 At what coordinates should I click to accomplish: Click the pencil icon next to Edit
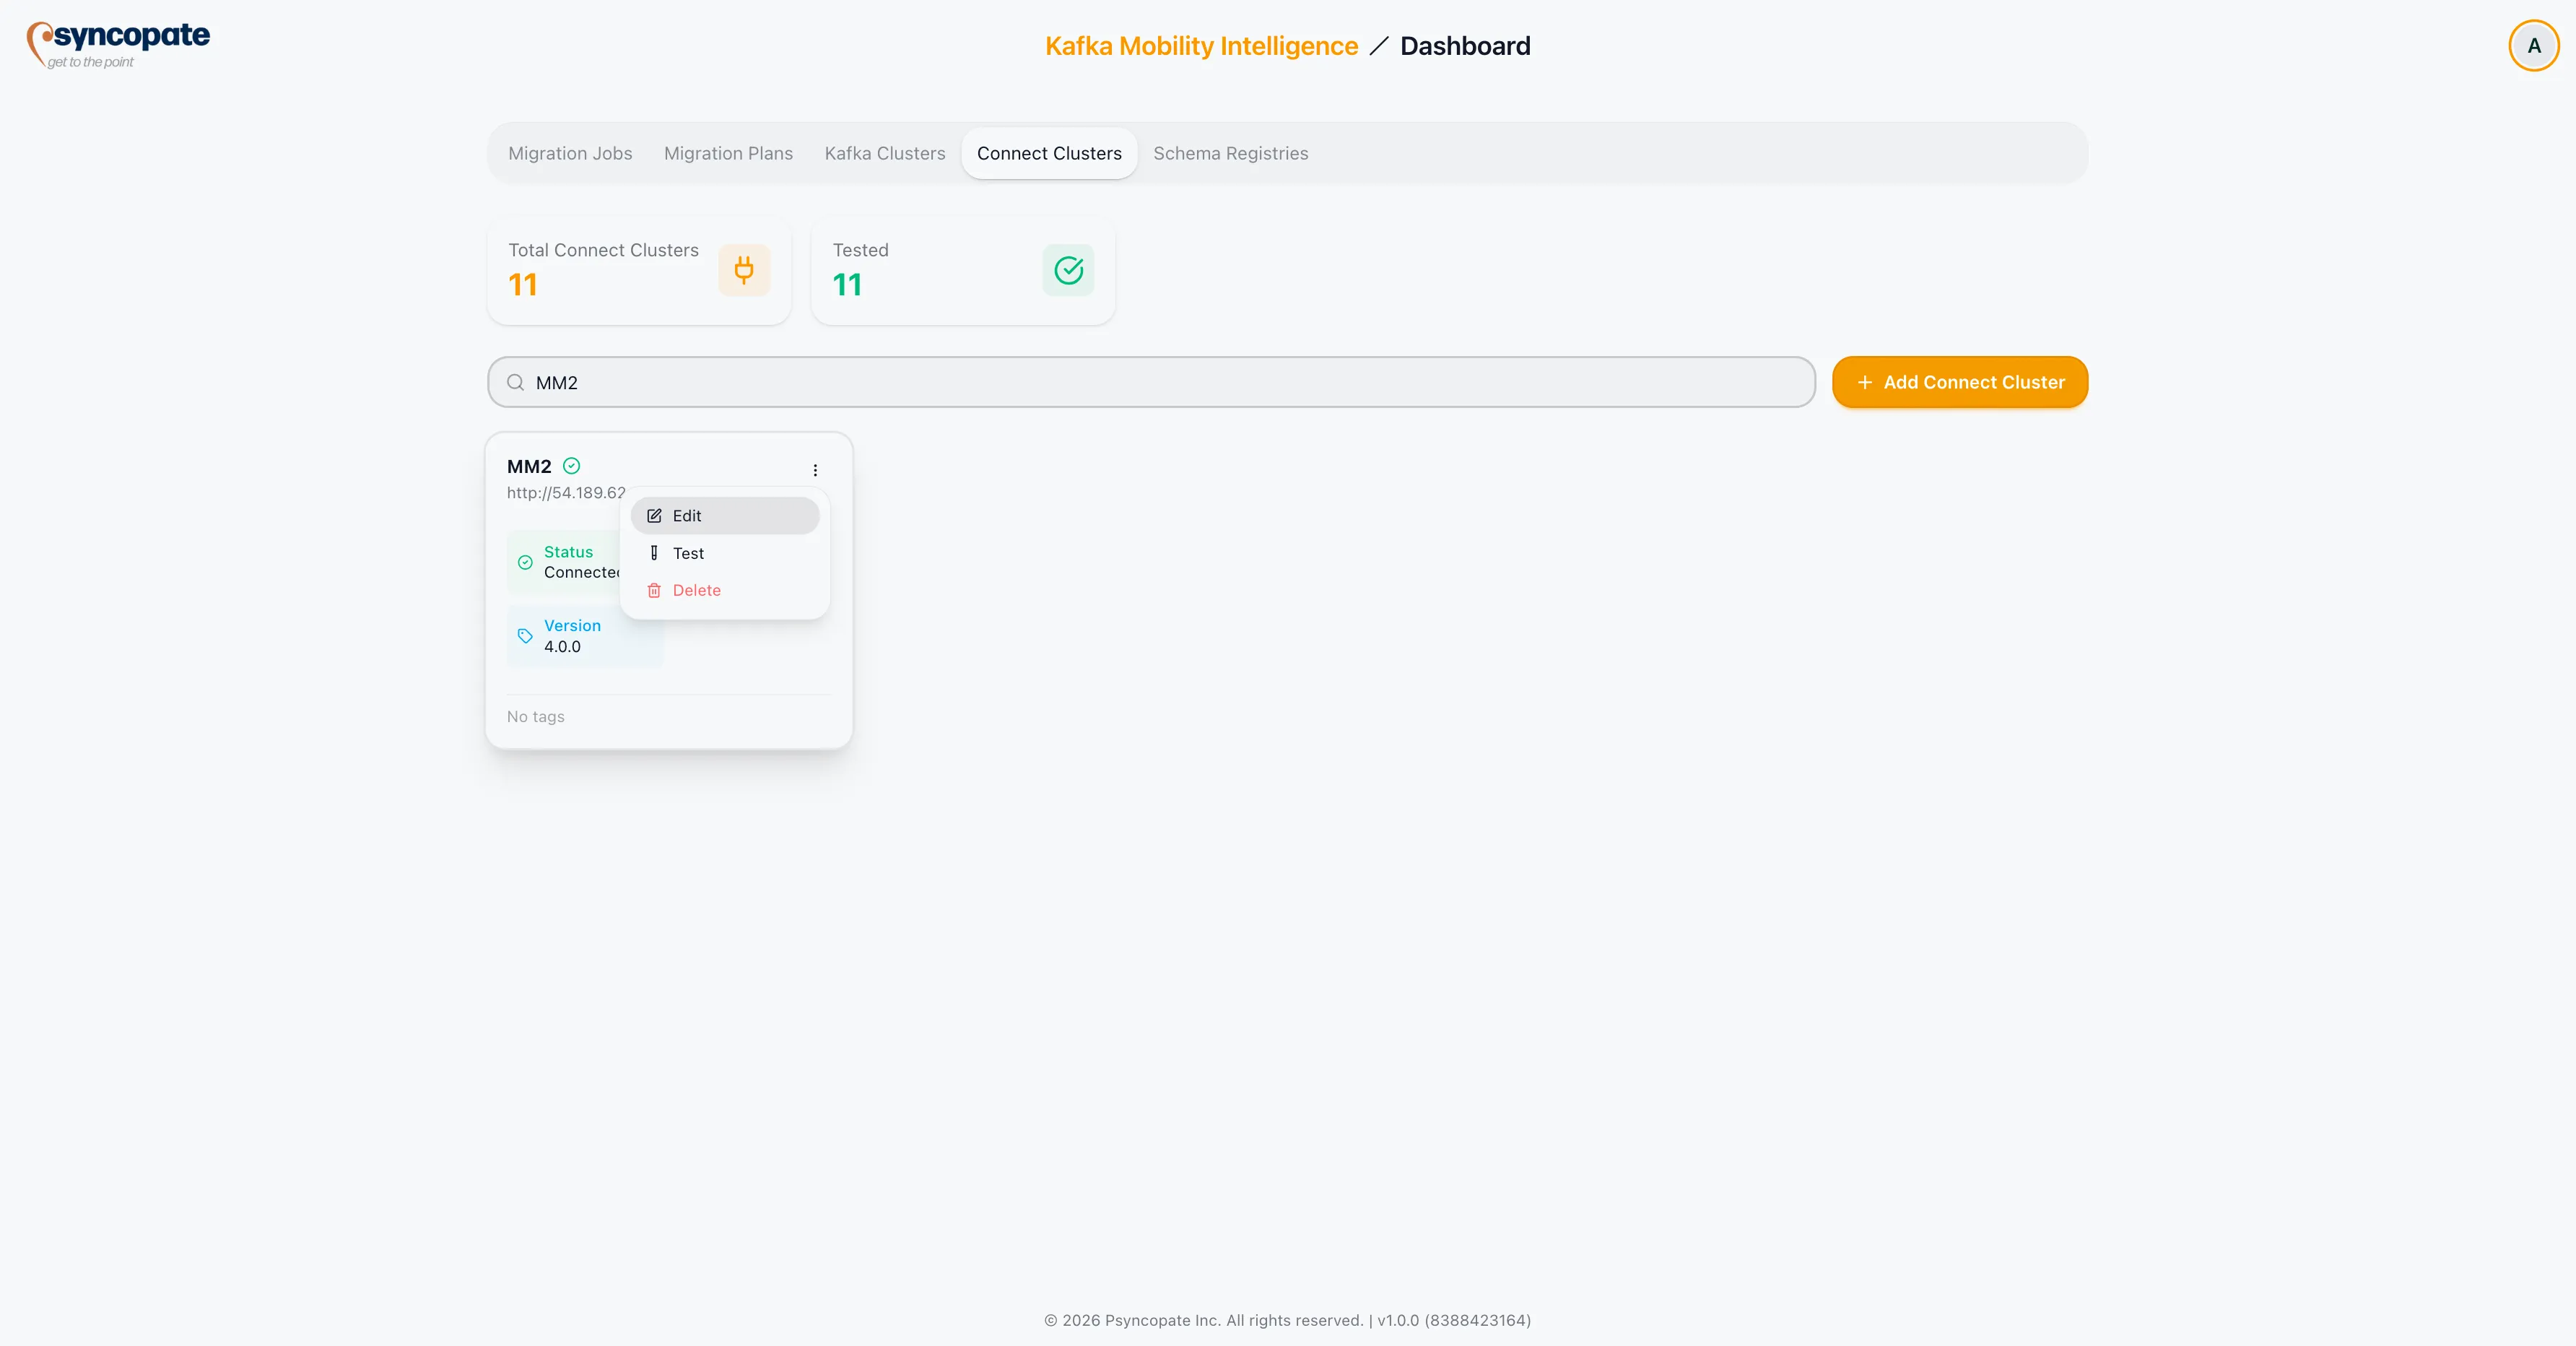click(x=655, y=515)
